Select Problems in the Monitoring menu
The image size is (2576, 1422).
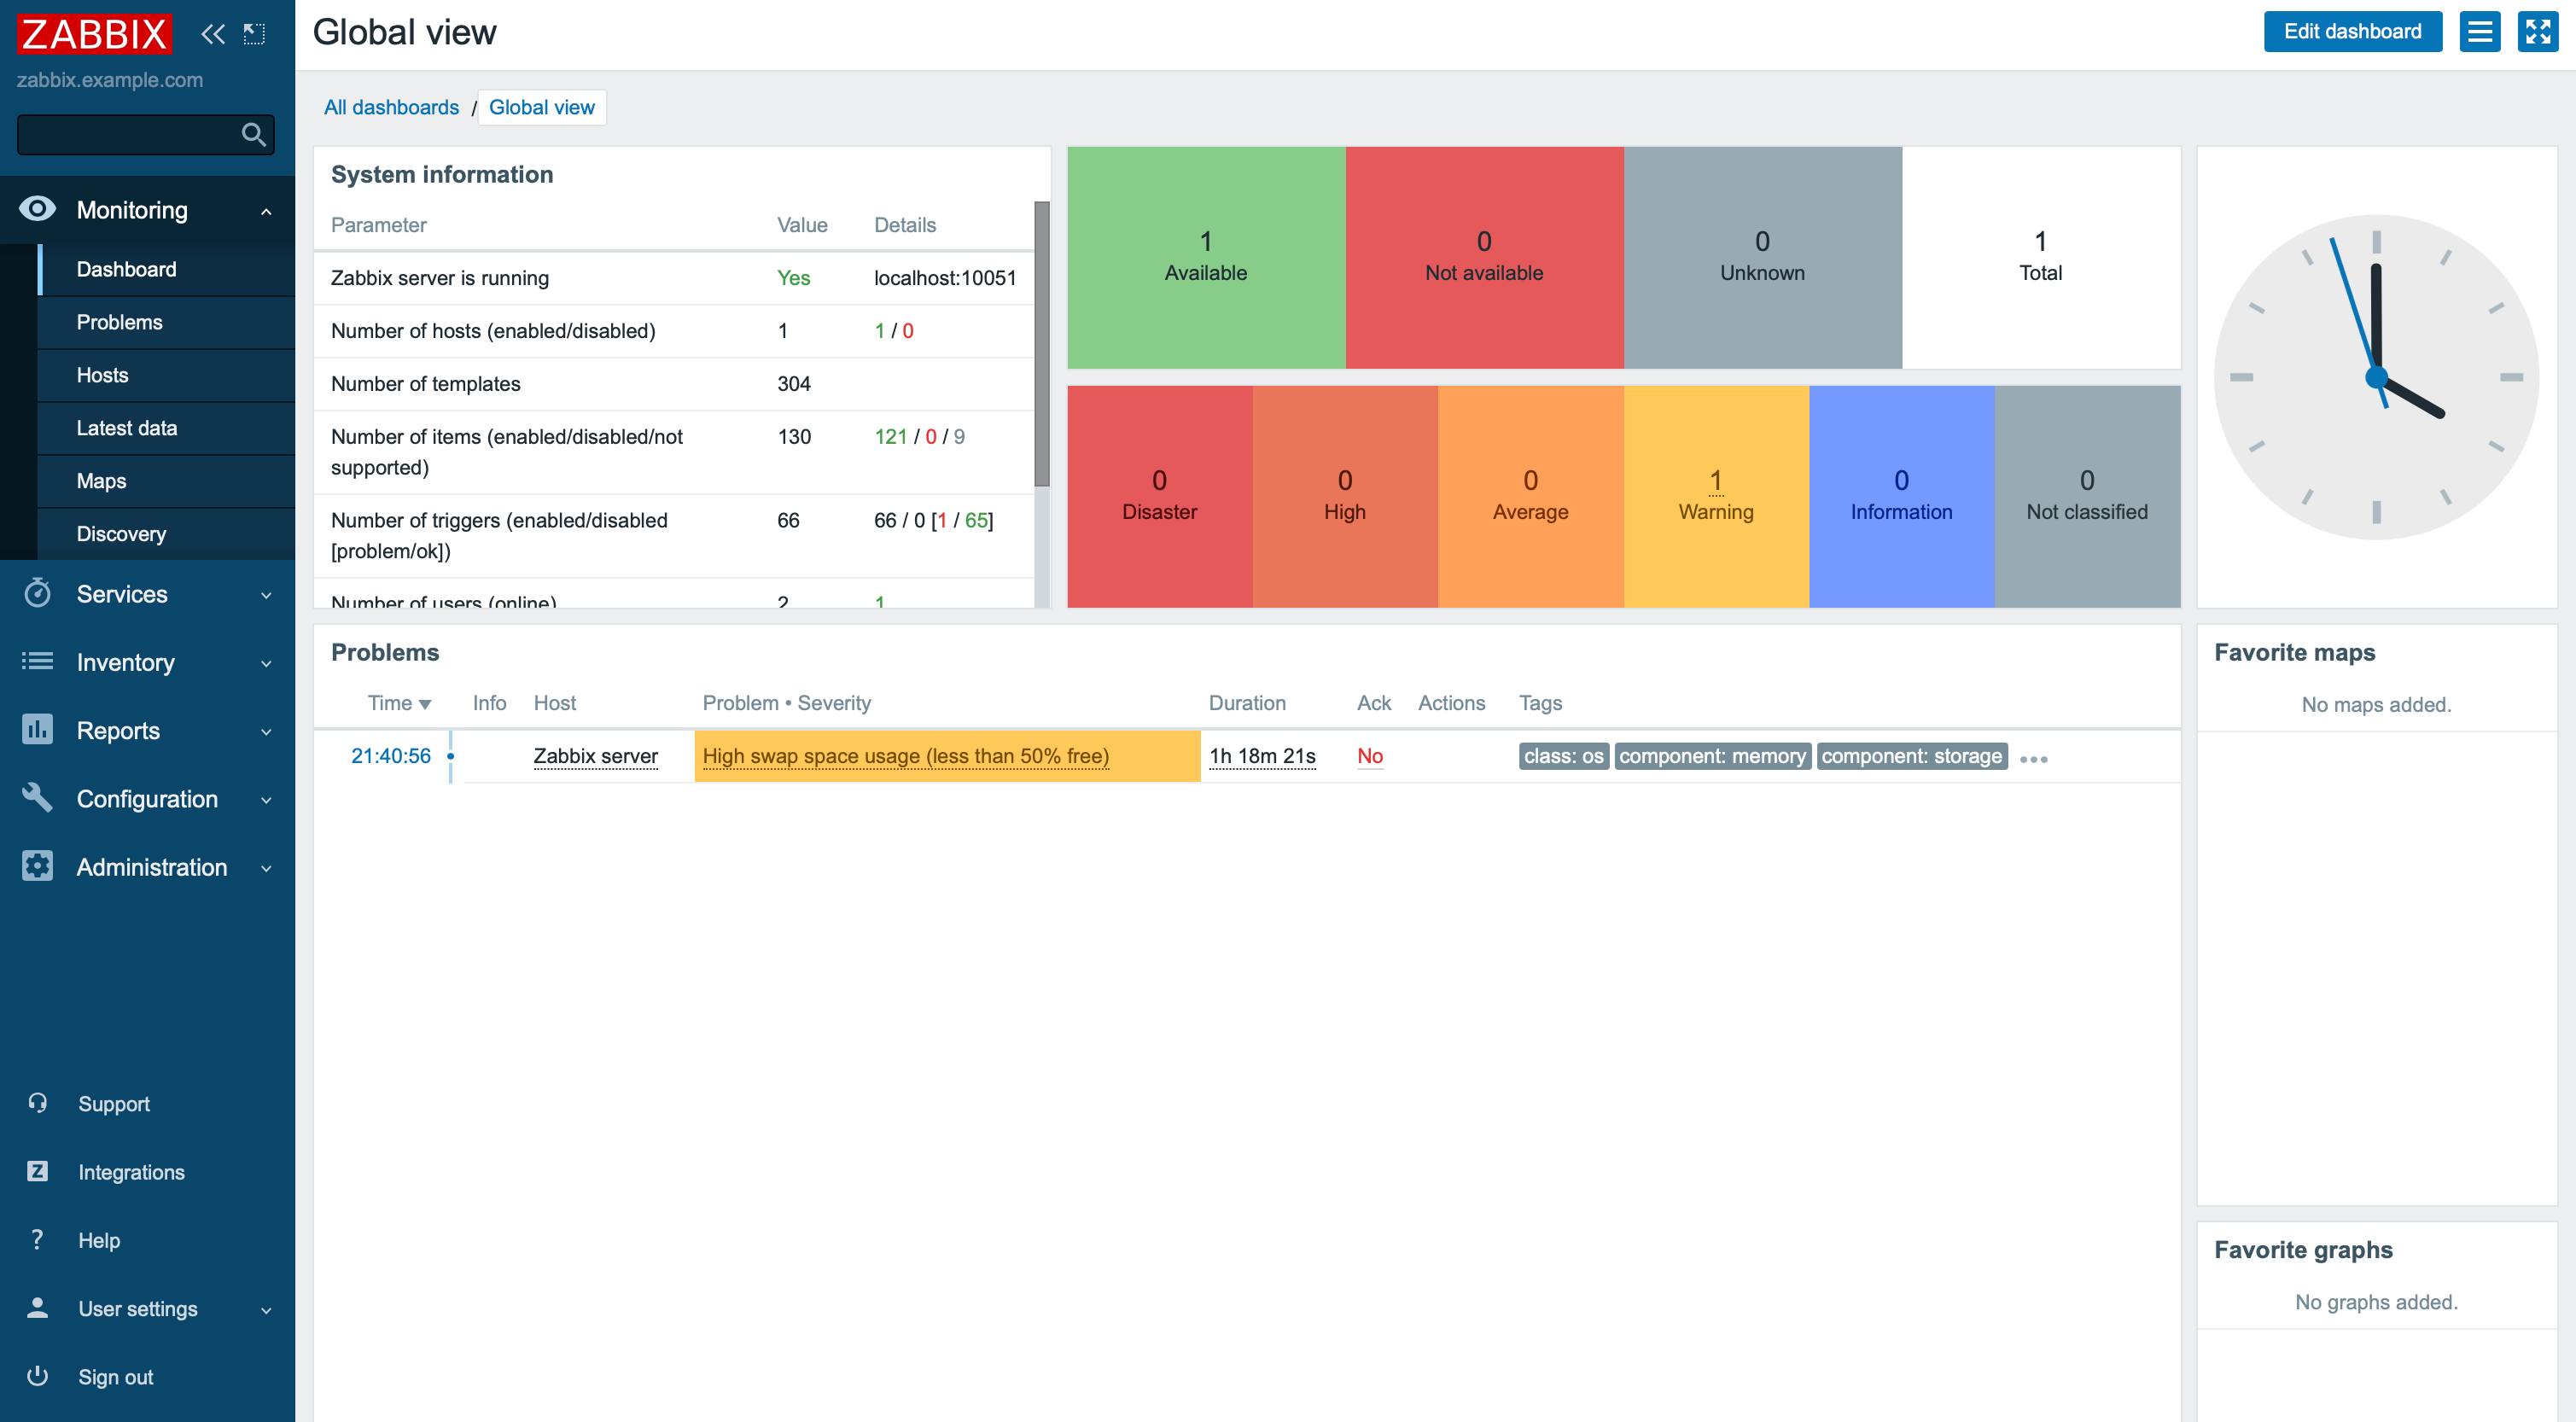pyautogui.click(x=119, y=322)
